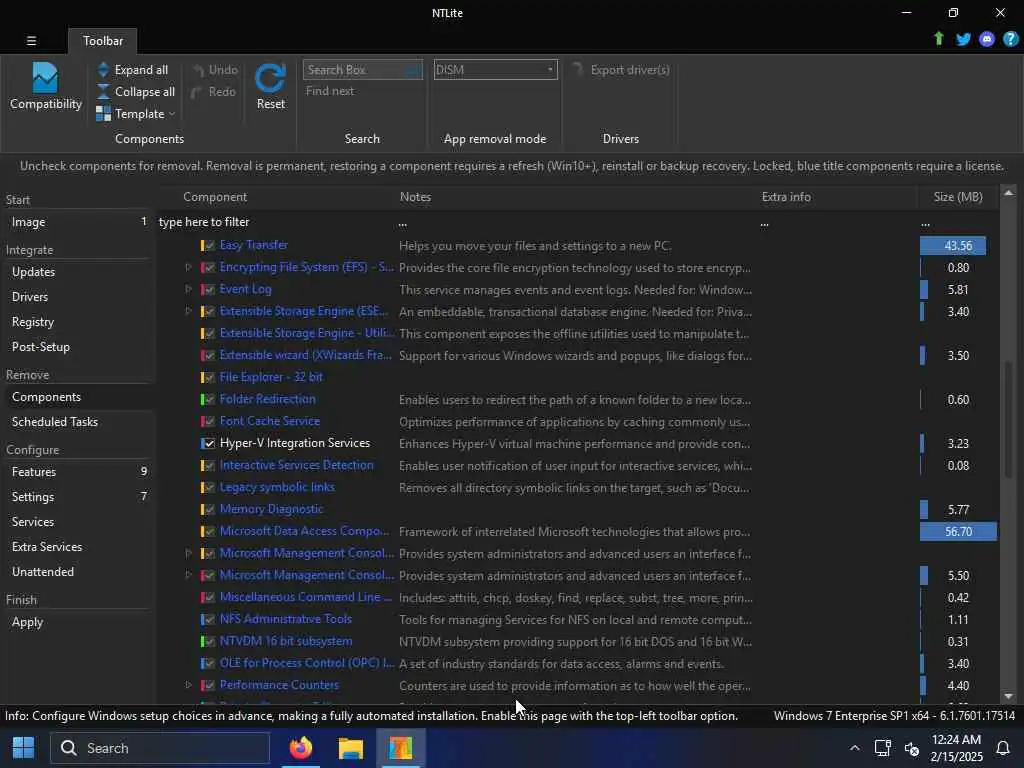
Task: Uncheck NTVDM 16 bit subsystem
Action: point(208,641)
